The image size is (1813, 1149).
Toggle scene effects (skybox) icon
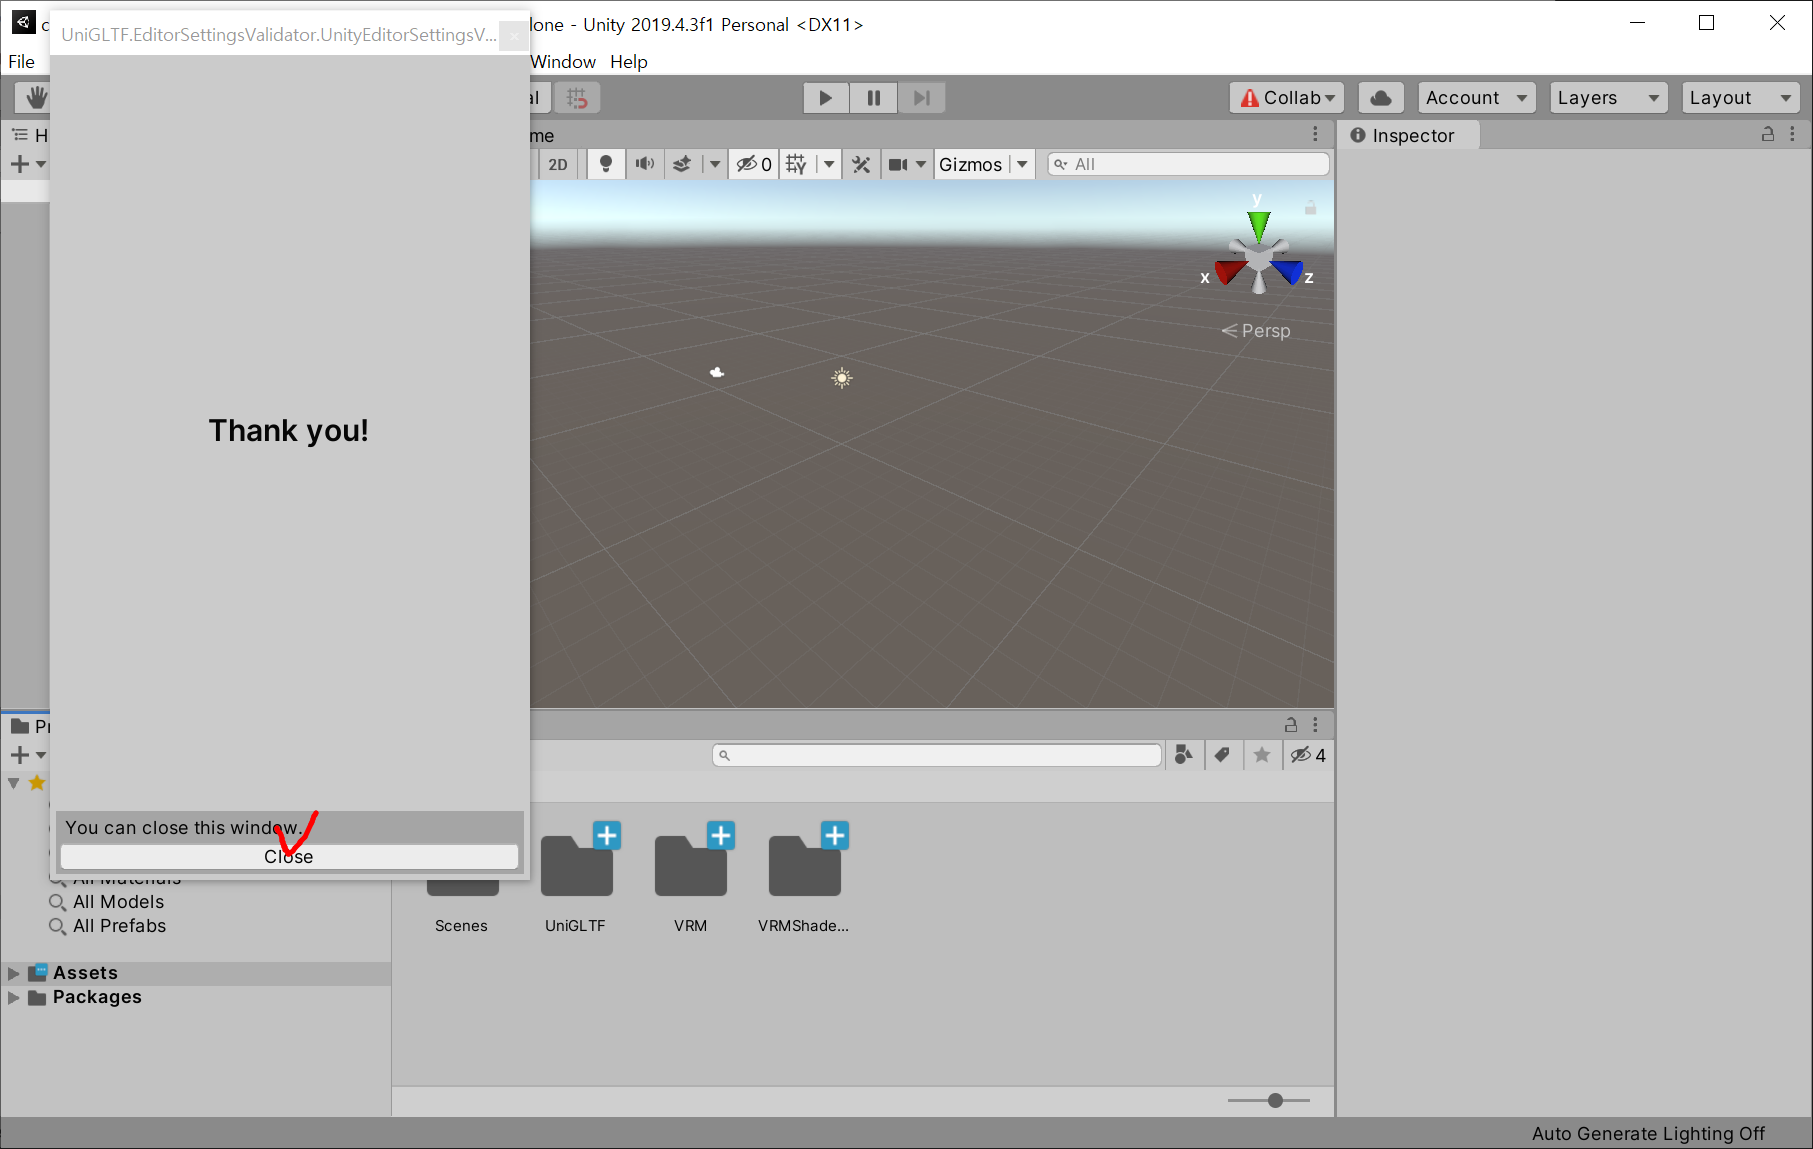pyautogui.click(x=682, y=165)
